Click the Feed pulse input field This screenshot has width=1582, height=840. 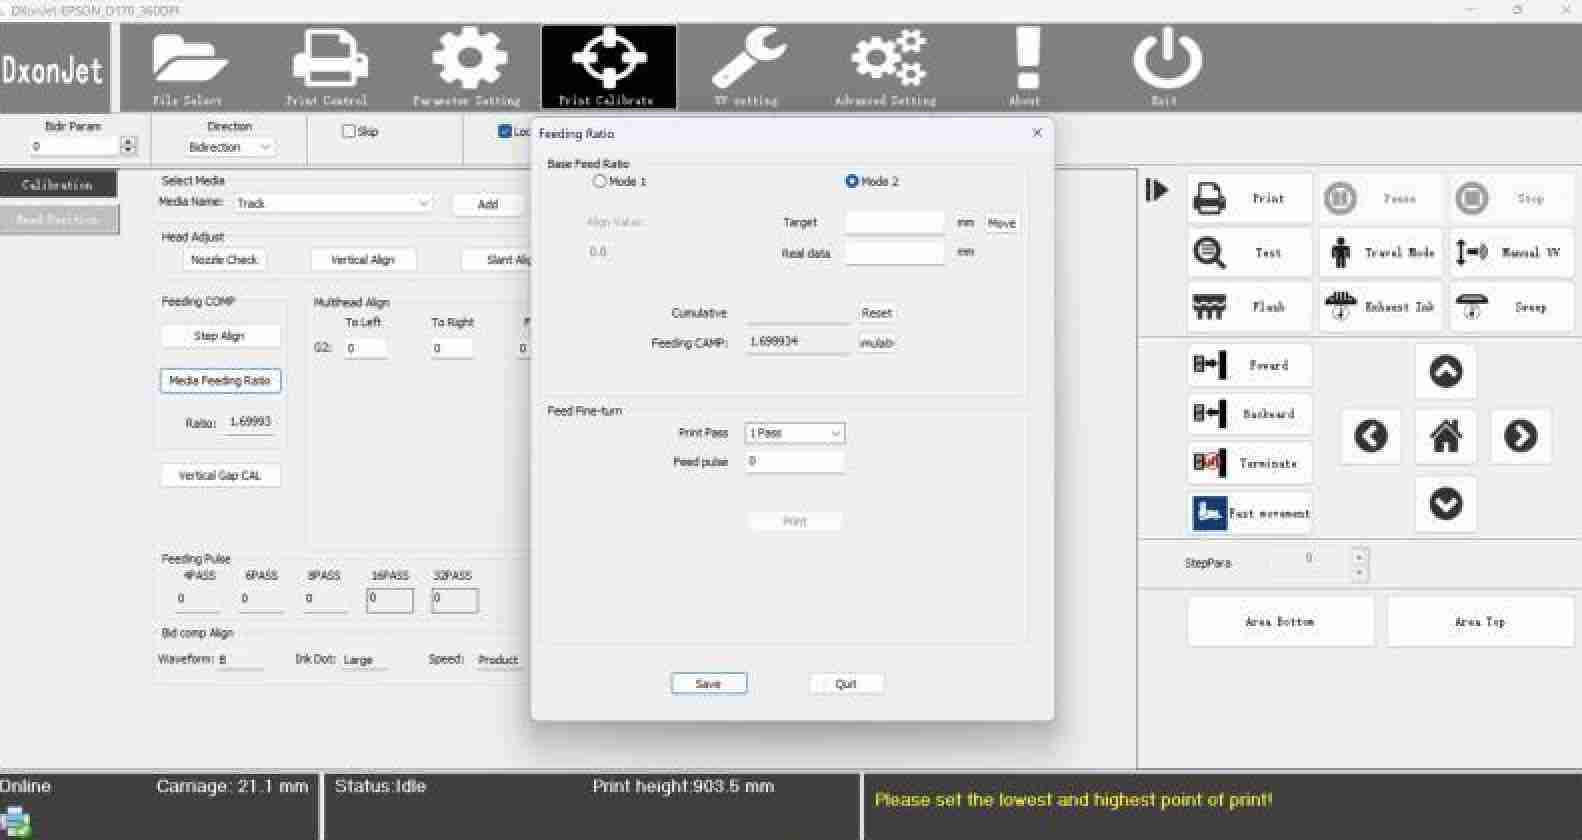795,461
